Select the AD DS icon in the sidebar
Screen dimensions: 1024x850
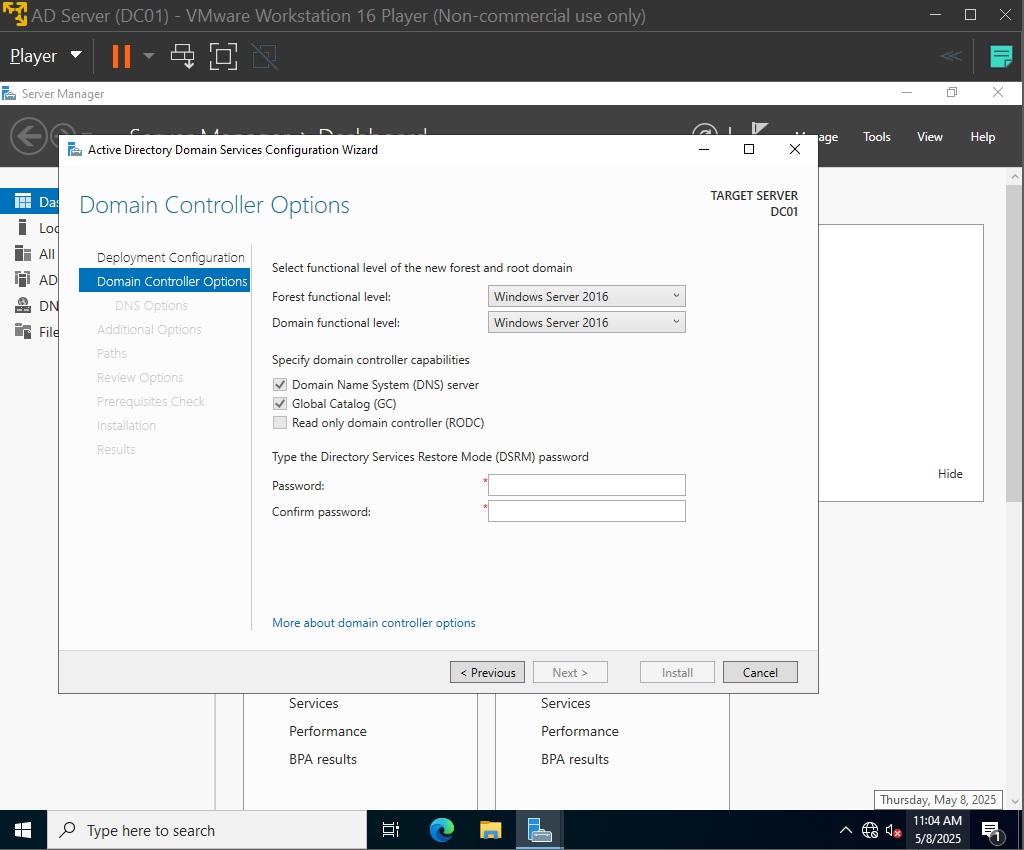pyautogui.click(x=23, y=279)
